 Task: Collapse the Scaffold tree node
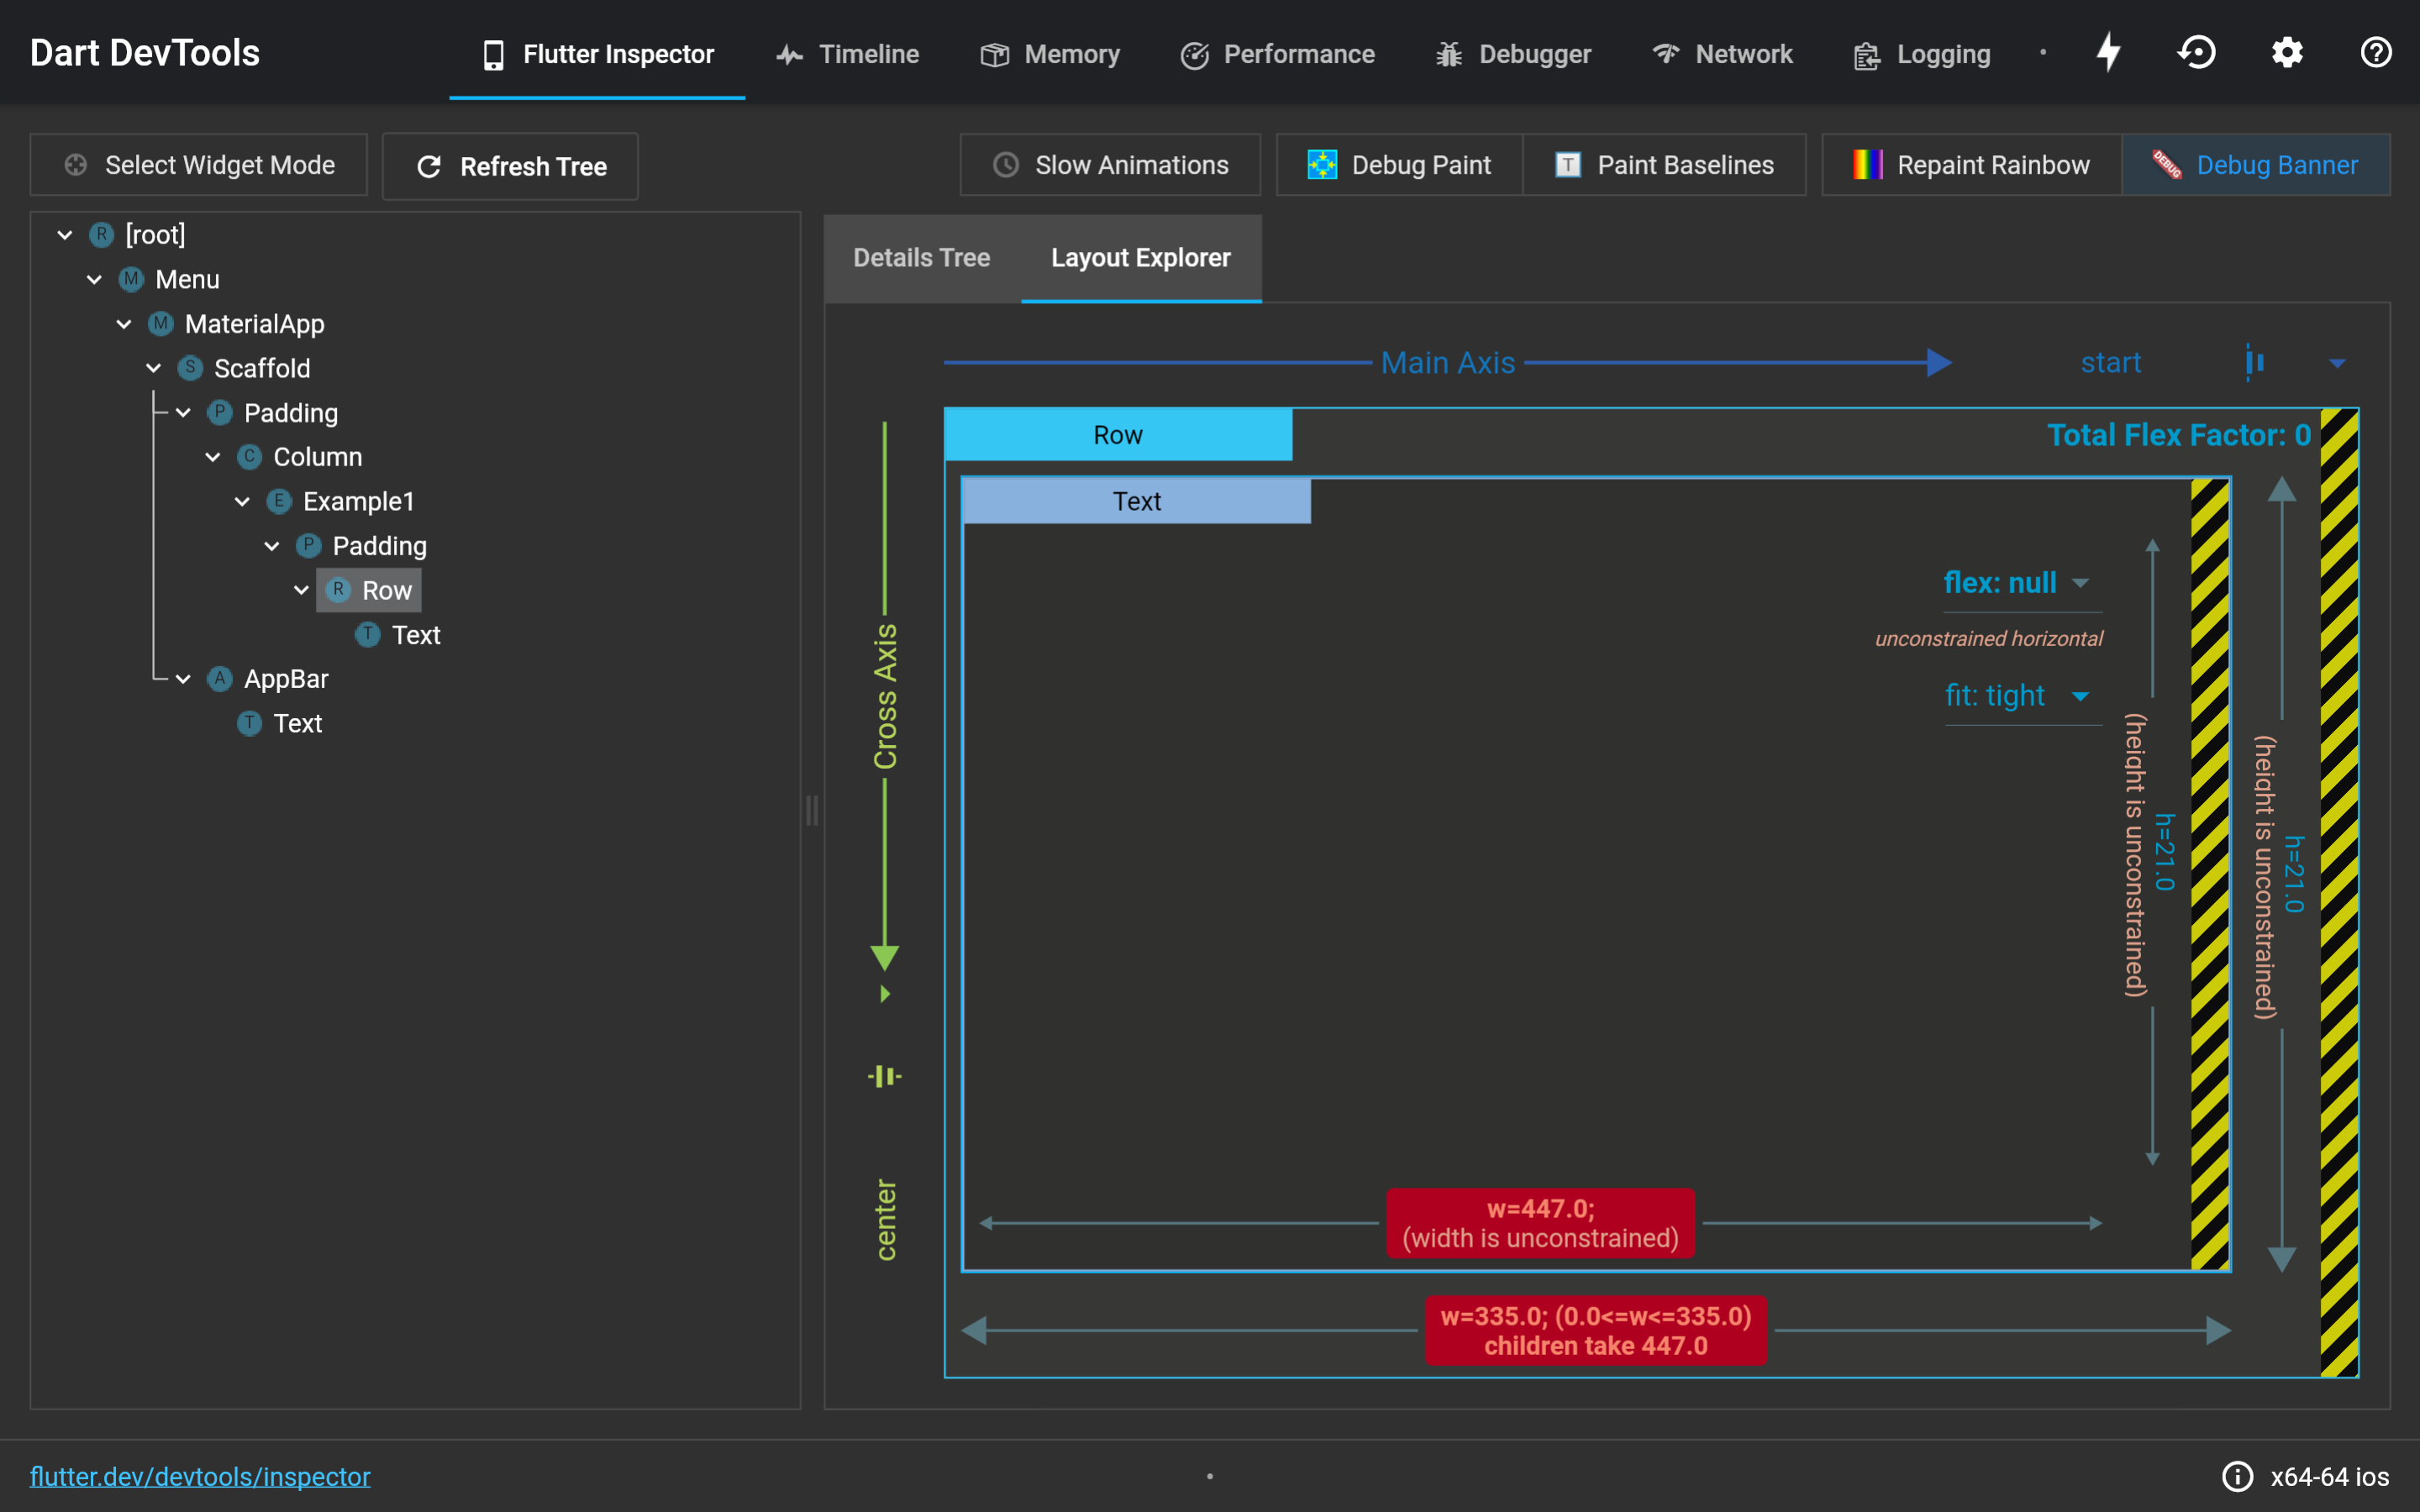click(154, 368)
